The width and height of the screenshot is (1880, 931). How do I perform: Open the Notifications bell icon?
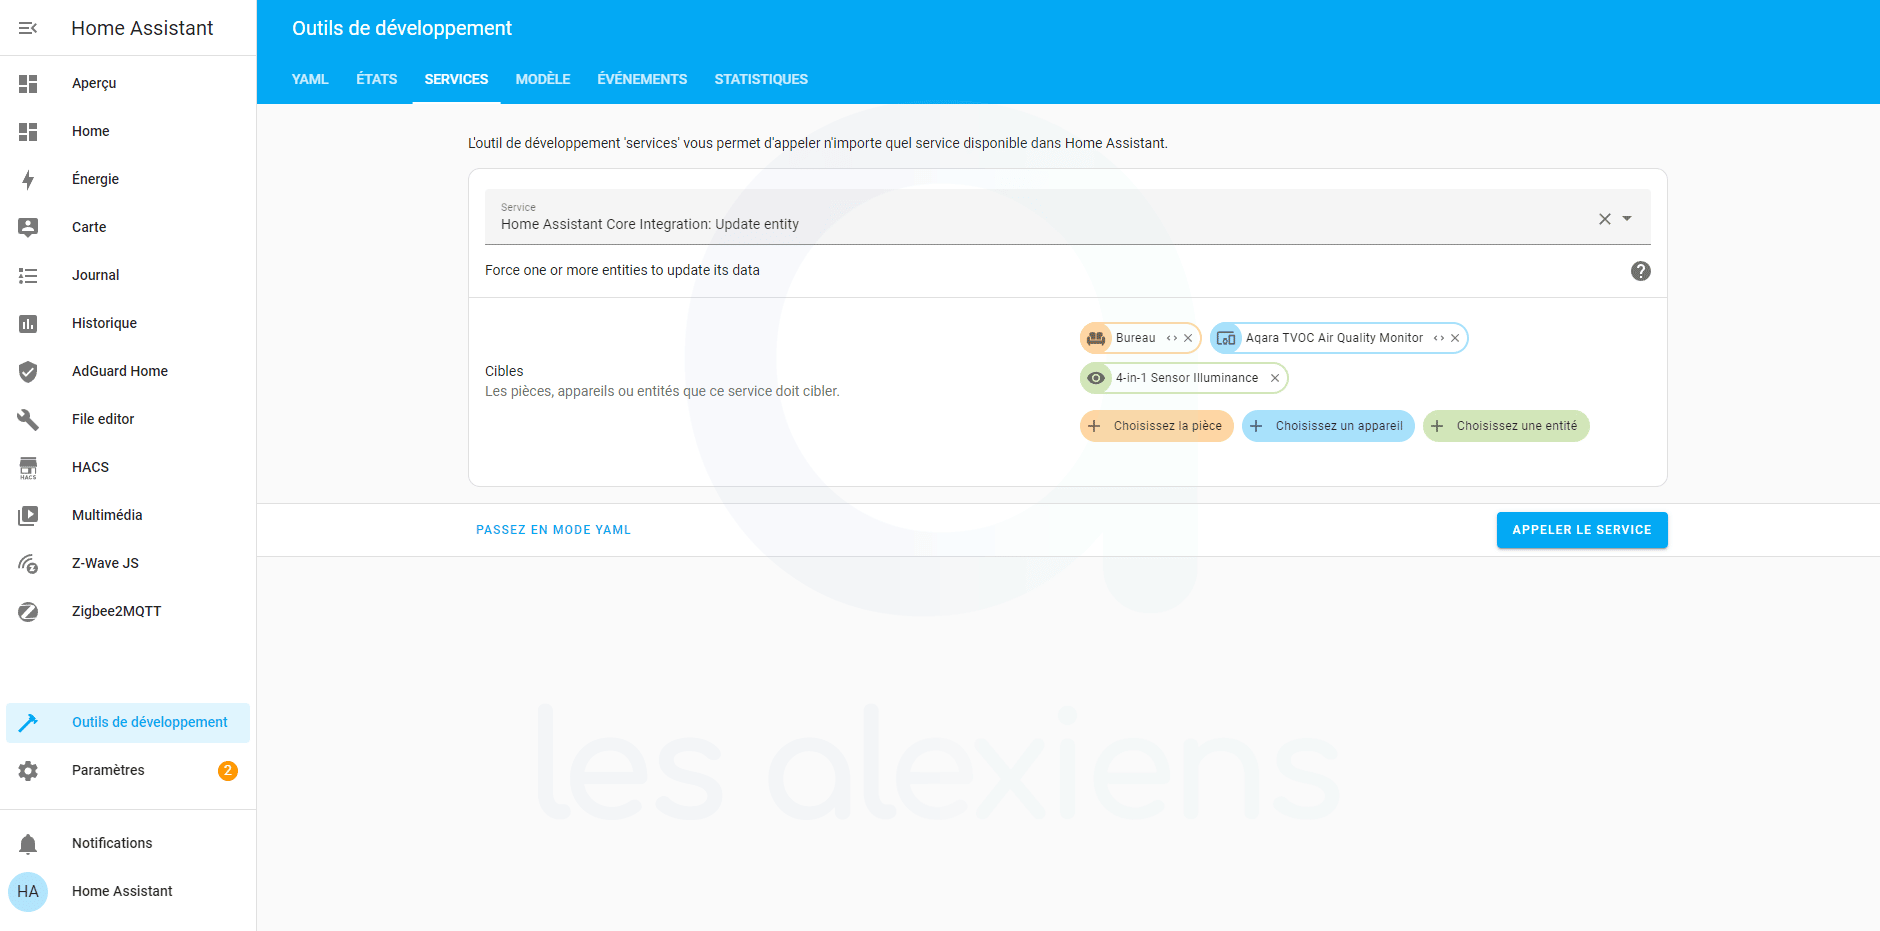(x=28, y=844)
